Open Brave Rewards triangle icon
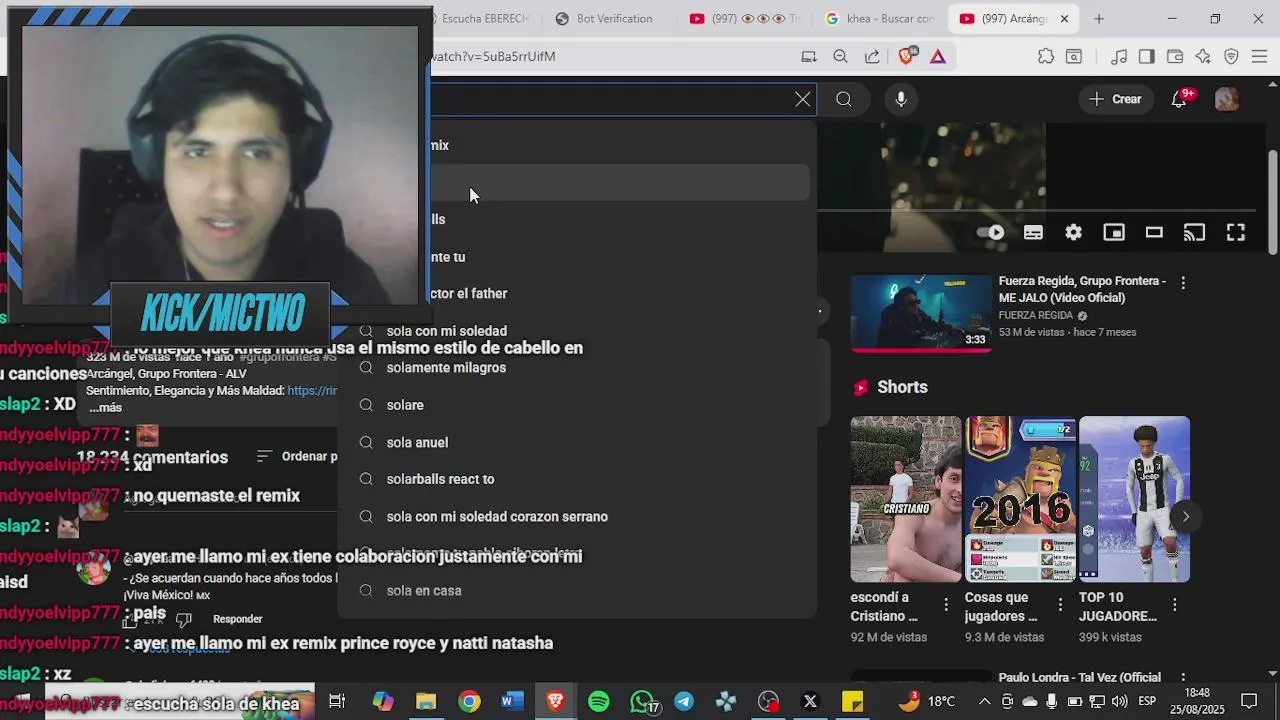1280x720 pixels. pyautogui.click(x=938, y=56)
